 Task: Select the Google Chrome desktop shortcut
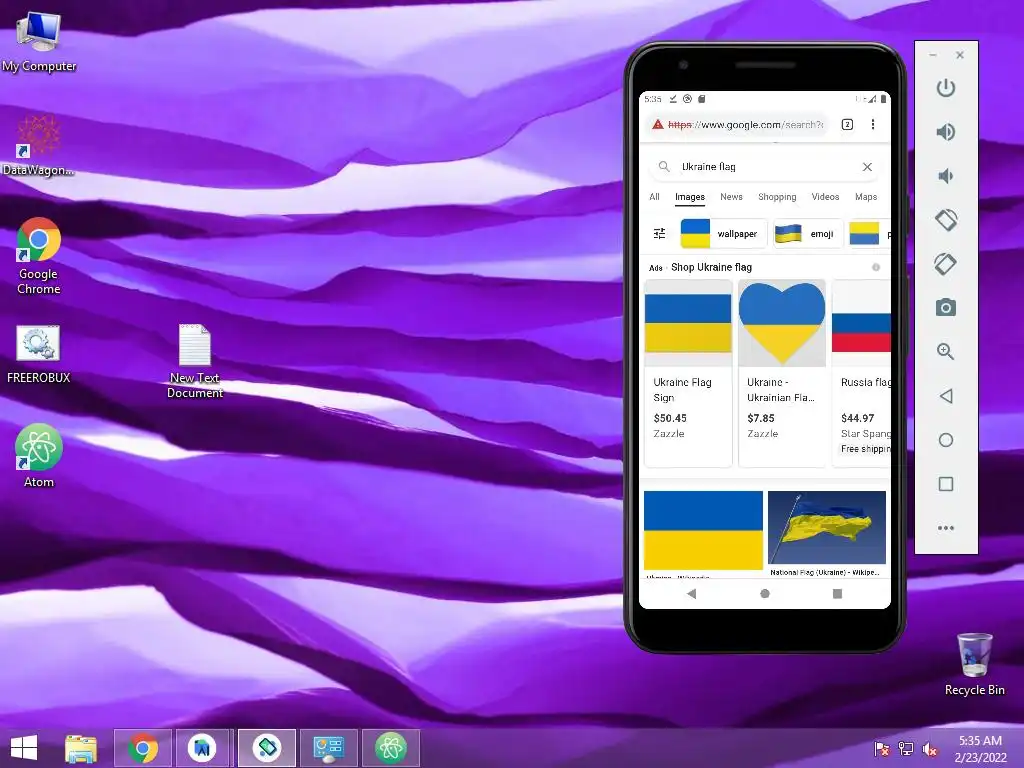pos(39,256)
